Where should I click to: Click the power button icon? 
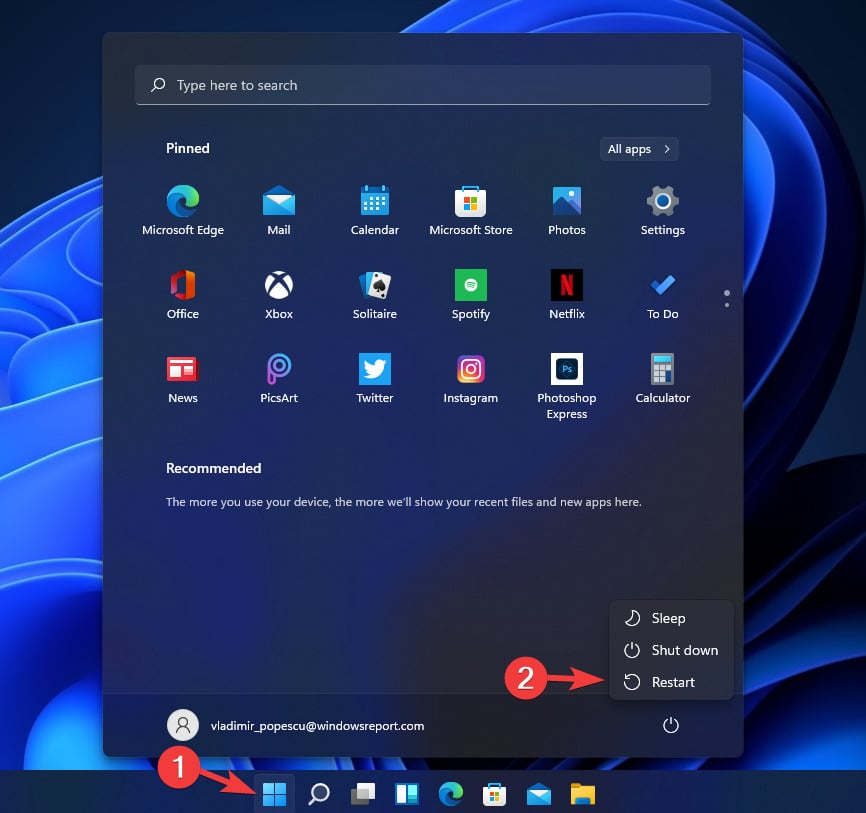click(x=670, y=725)
